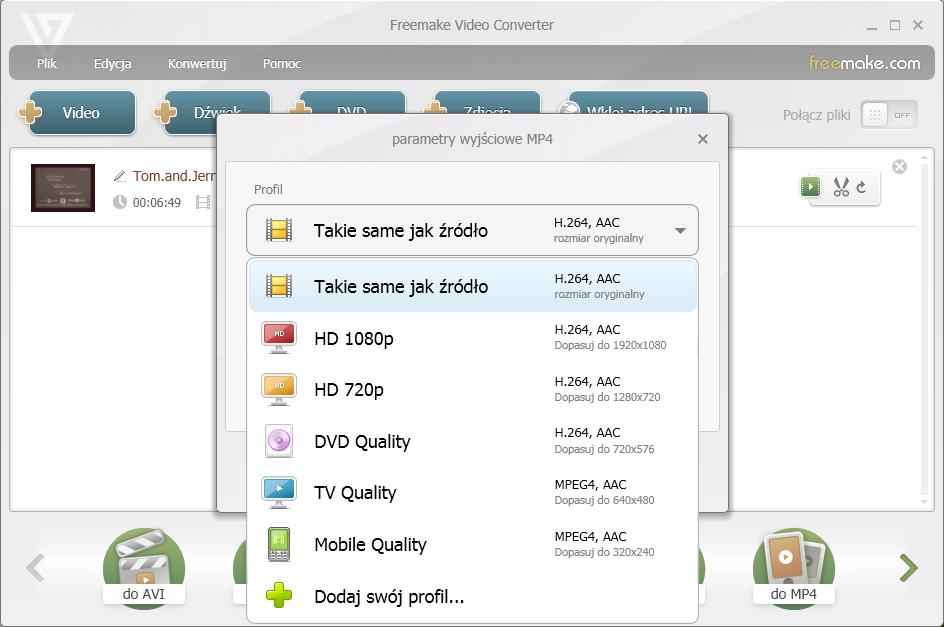Click the filmstrip icon in the profile list
This screenshot has height=627, width=944.
(x=279, y=285)
